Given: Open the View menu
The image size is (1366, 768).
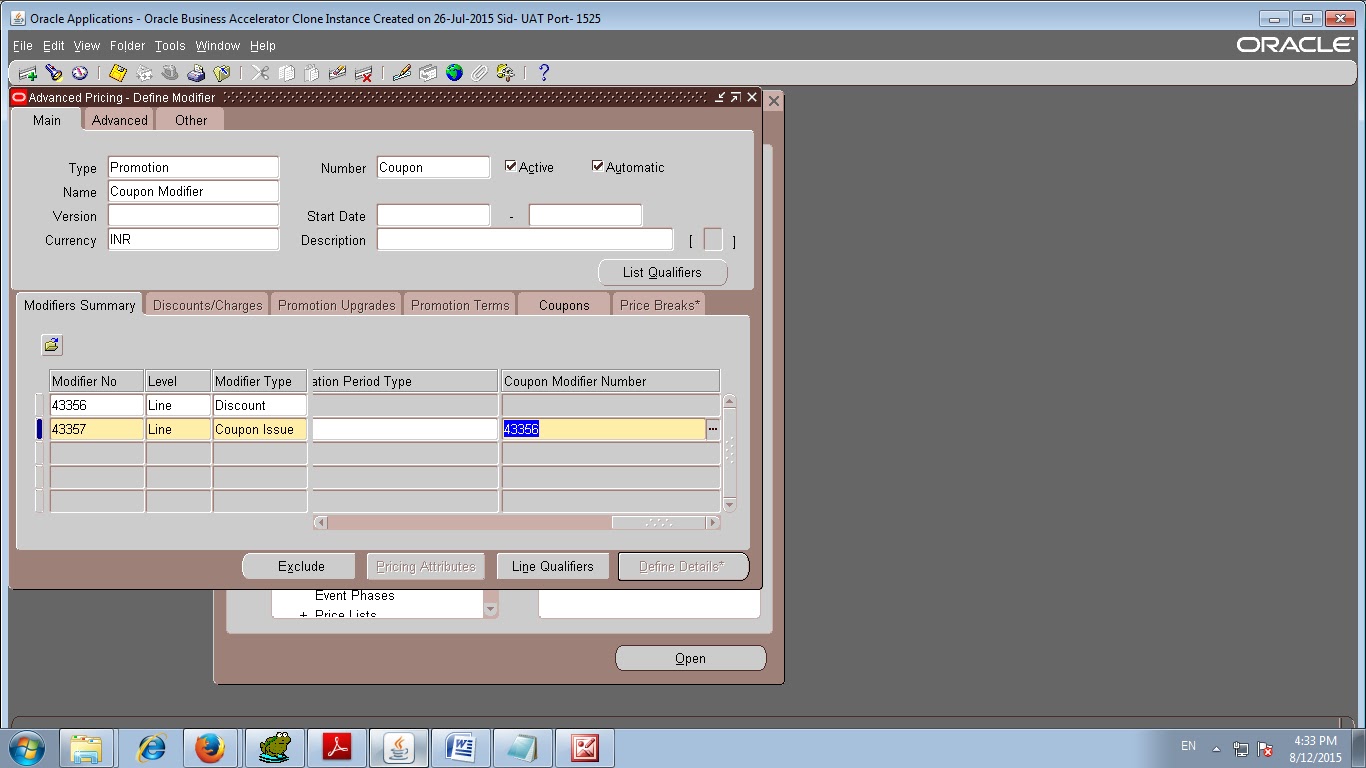Looking at the screenshot, I should point(87,46).
